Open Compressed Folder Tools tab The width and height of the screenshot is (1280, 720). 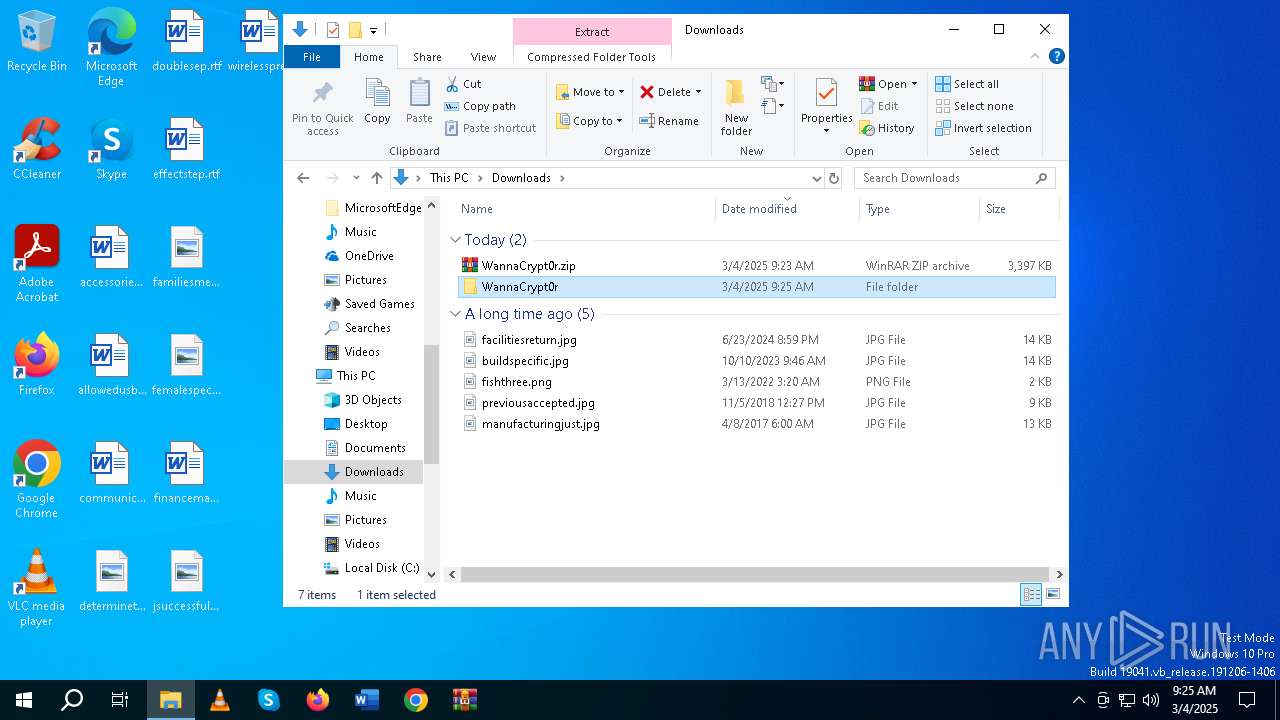(x=592, y=57)
